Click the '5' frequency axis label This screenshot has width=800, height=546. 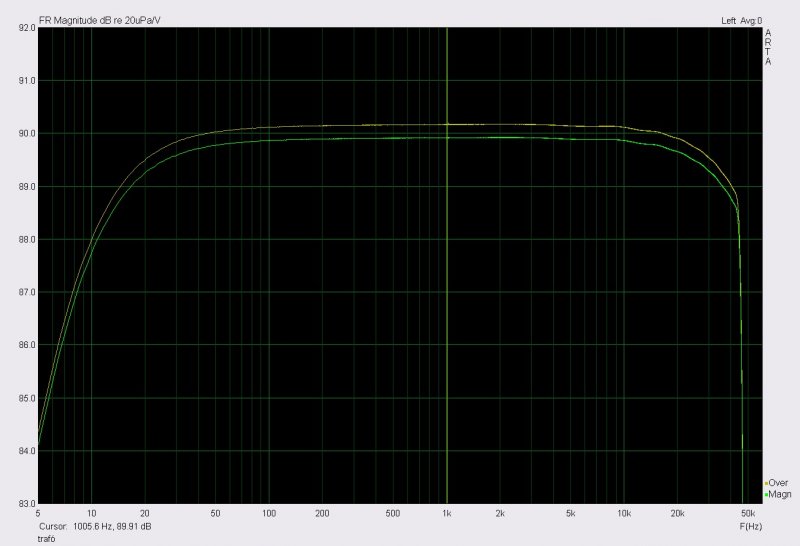[38, 513]
